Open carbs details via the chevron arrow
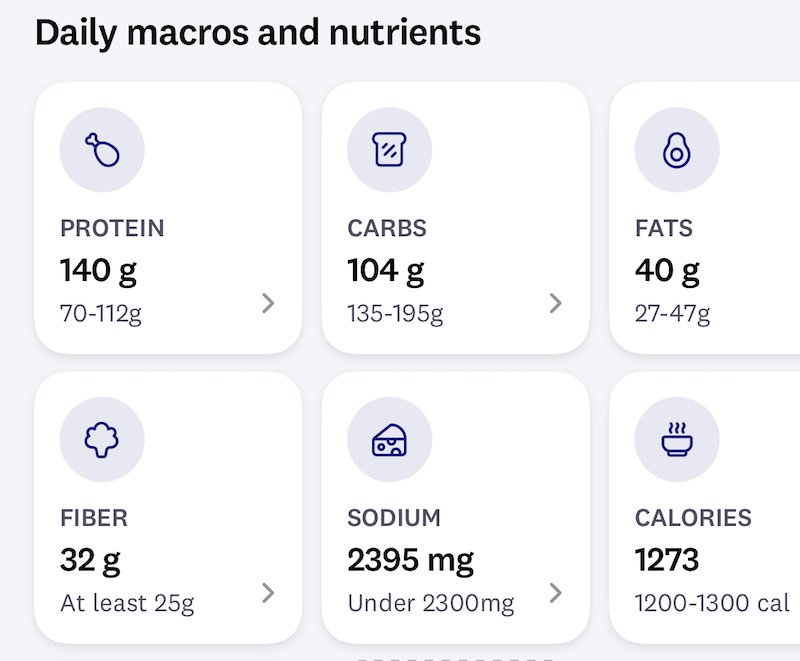Image resolution: width=800 pixels, height=661 pixels. click(556, 303)
